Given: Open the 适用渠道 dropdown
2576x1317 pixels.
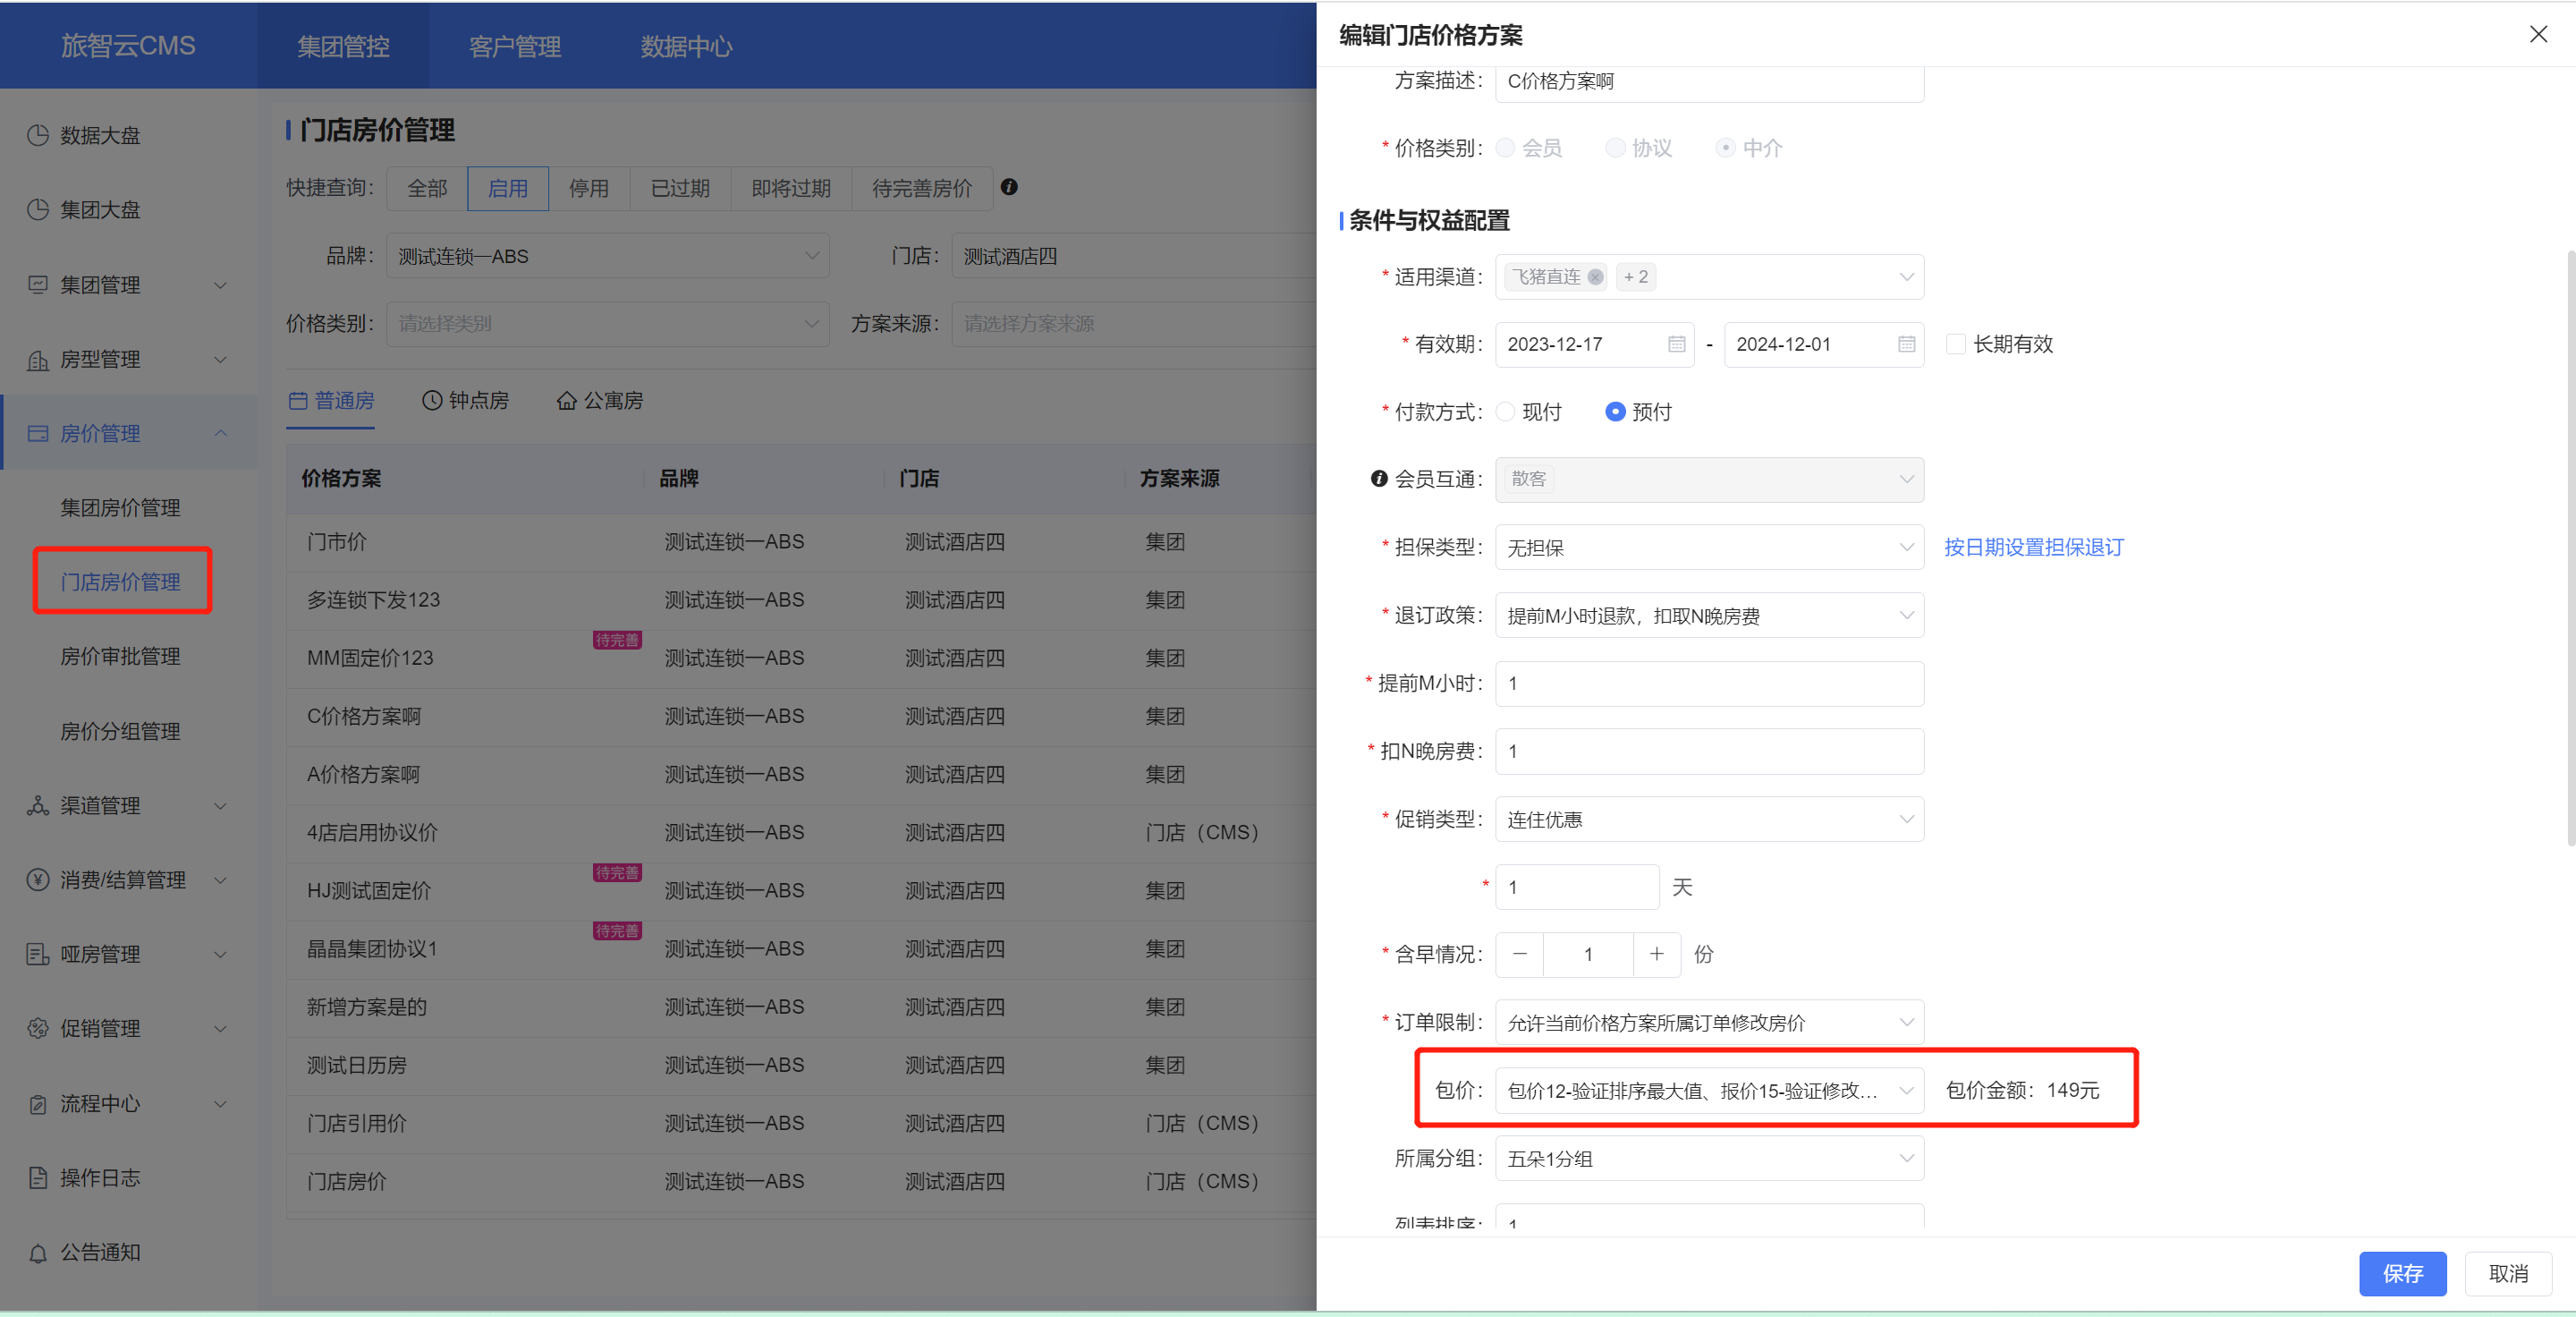Looking at the screenshot, I should tap(1709, 277).
